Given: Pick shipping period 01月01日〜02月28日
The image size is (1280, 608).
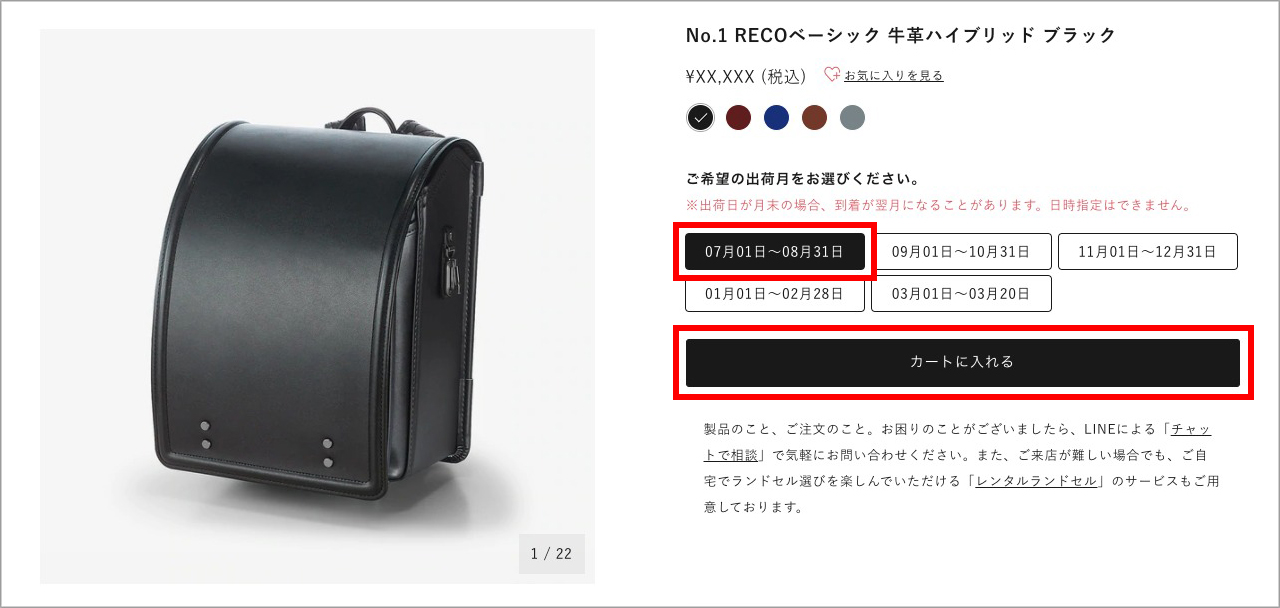Looking at the screenshot, I should (x=775, y=294).
